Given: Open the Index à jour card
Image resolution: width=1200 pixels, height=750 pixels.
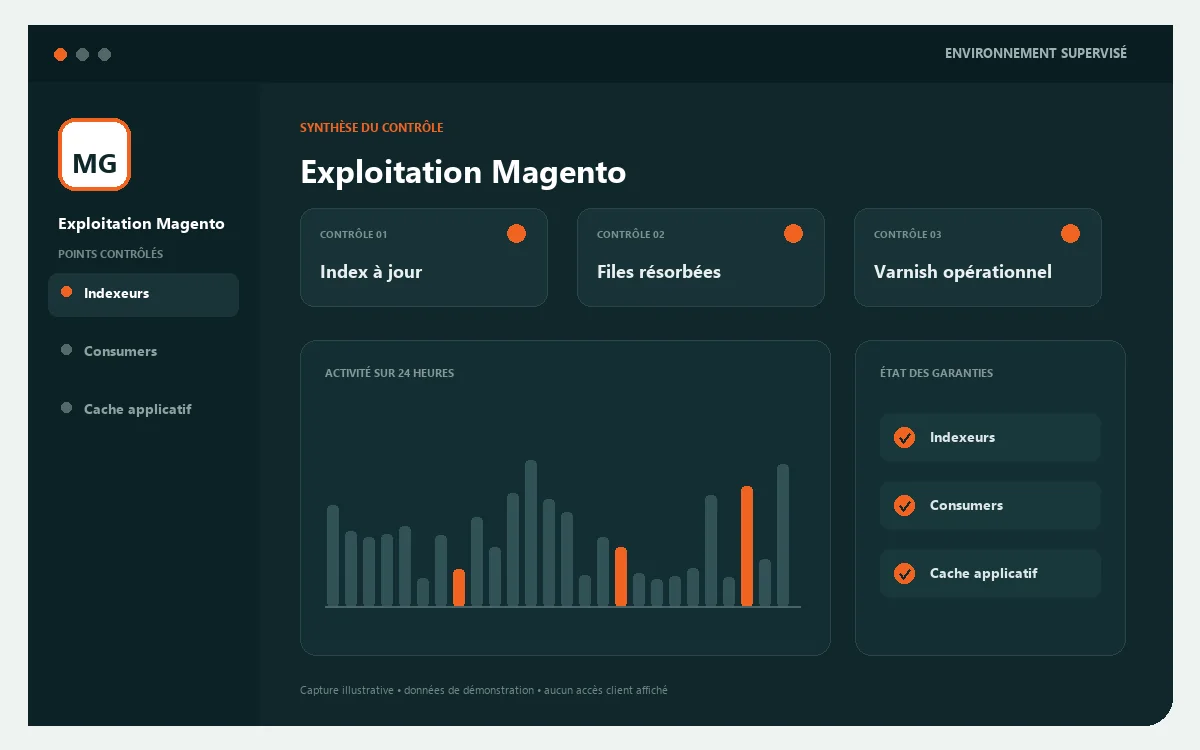Looking at the screenshot, I should (x=424, y=257).
